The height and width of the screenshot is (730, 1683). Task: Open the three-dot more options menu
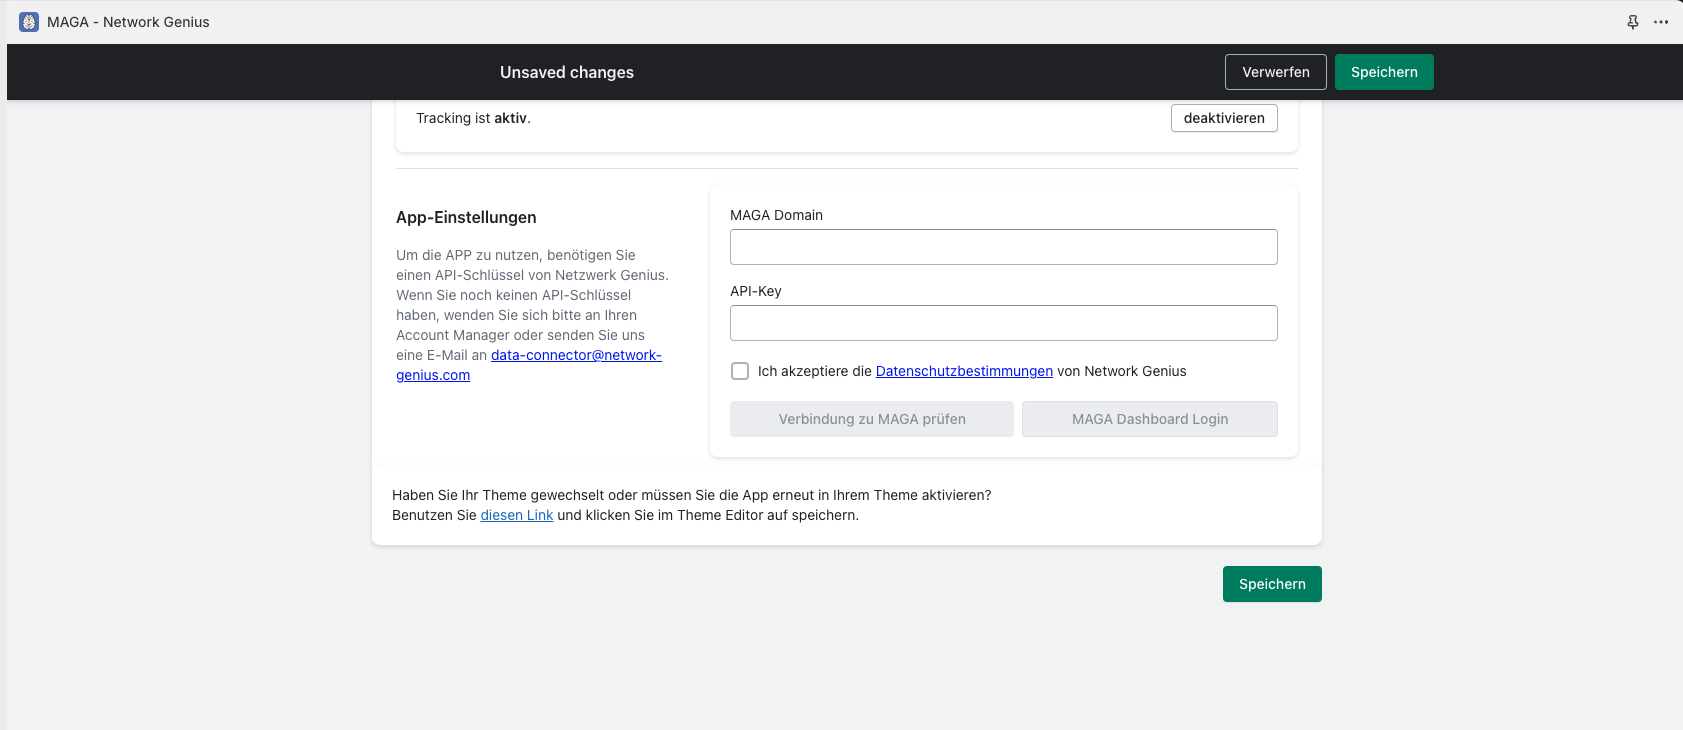point(1661,22)
